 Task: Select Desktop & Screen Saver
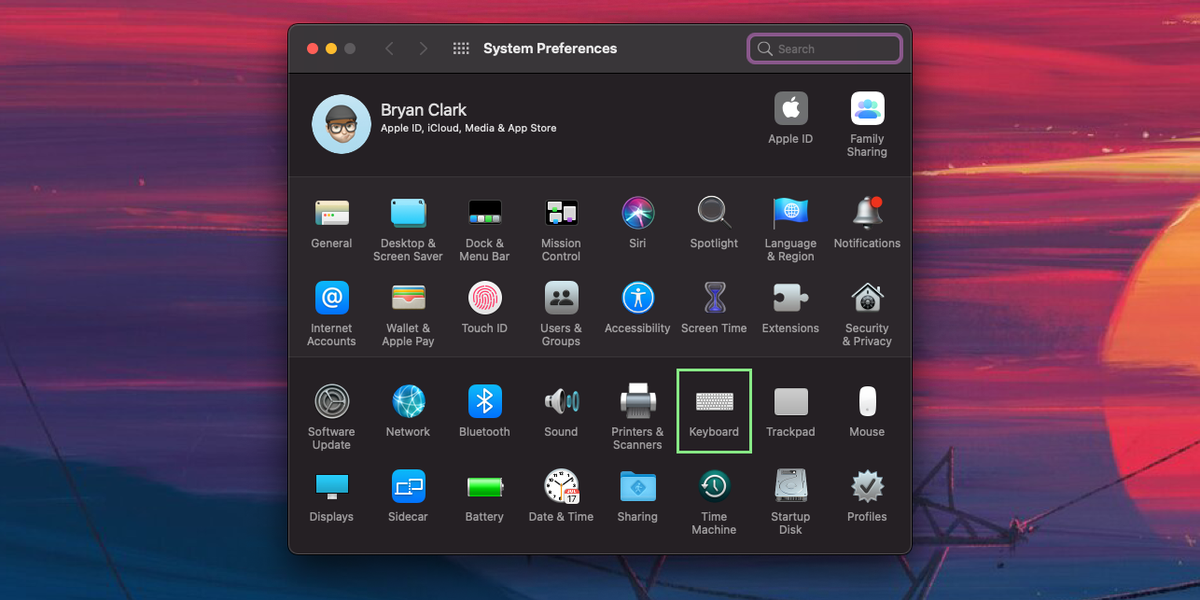pos(408,214)
